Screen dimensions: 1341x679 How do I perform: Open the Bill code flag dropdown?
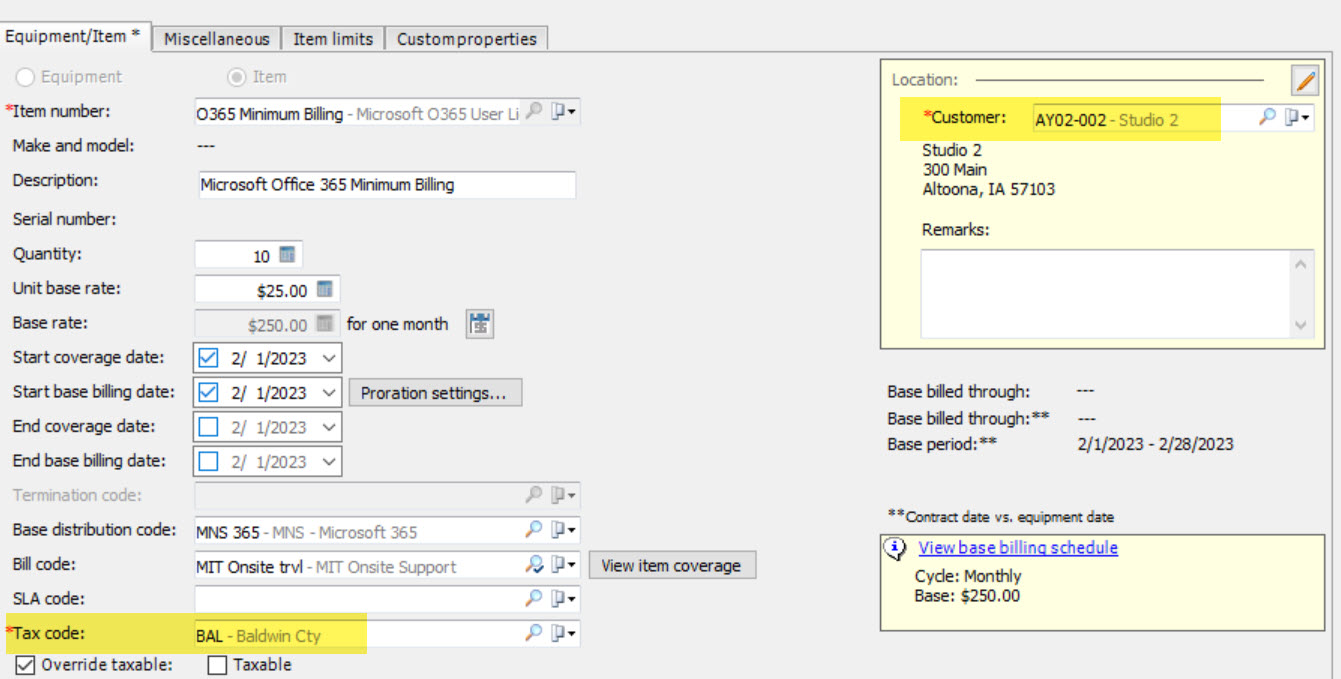[564, 564]
